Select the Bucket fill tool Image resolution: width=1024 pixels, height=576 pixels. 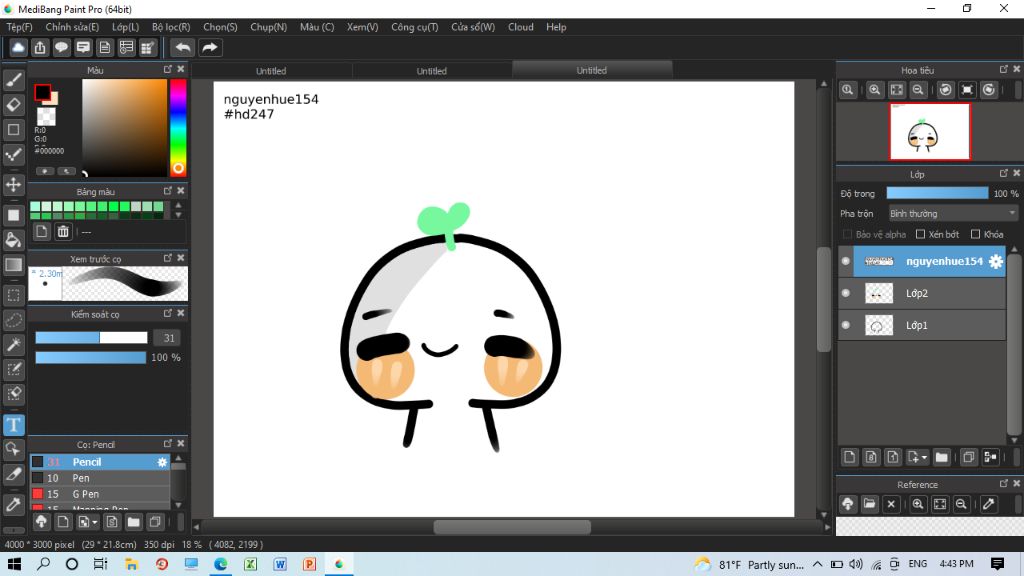pos(14,240)
